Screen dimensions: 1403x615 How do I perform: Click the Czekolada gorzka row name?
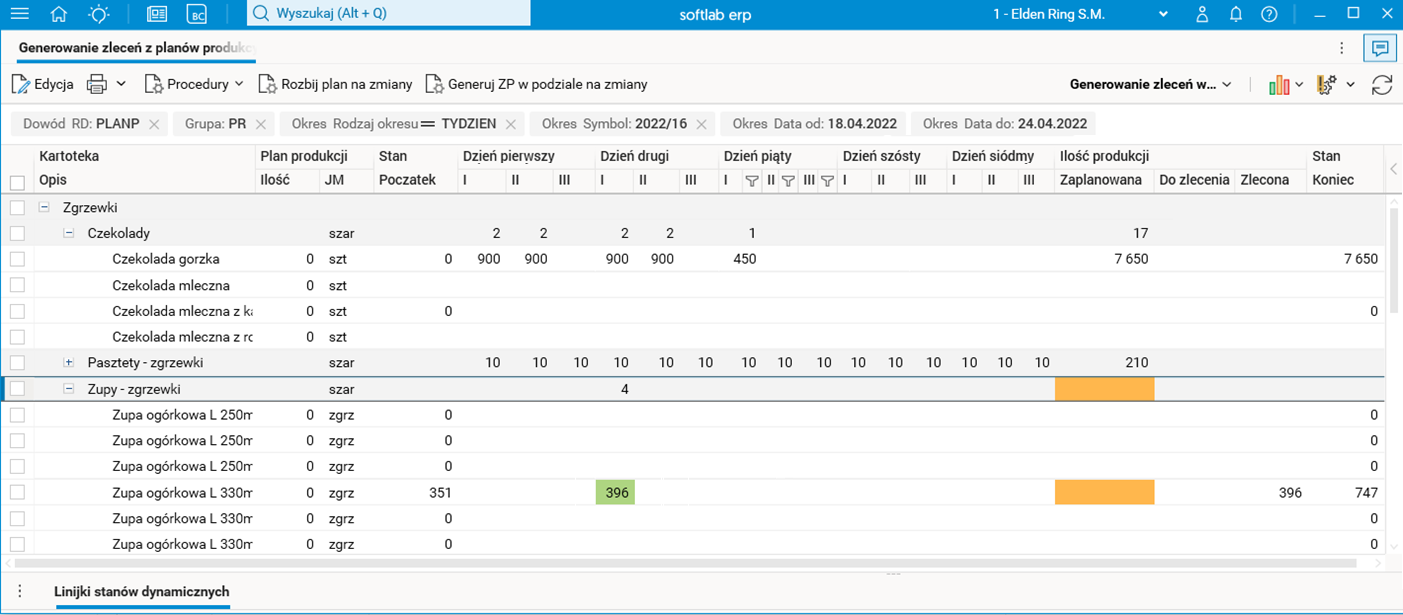[166, 259]
